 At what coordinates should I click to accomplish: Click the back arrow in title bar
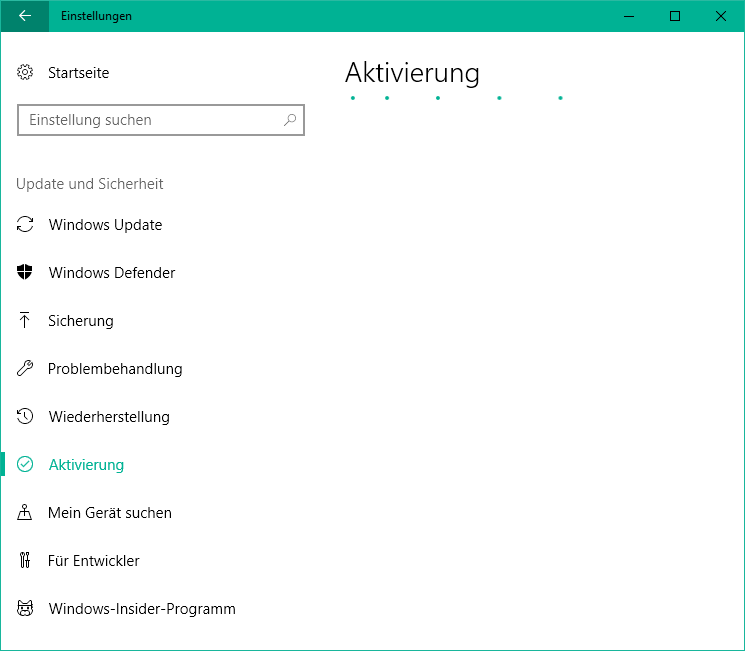click(25, 16)
